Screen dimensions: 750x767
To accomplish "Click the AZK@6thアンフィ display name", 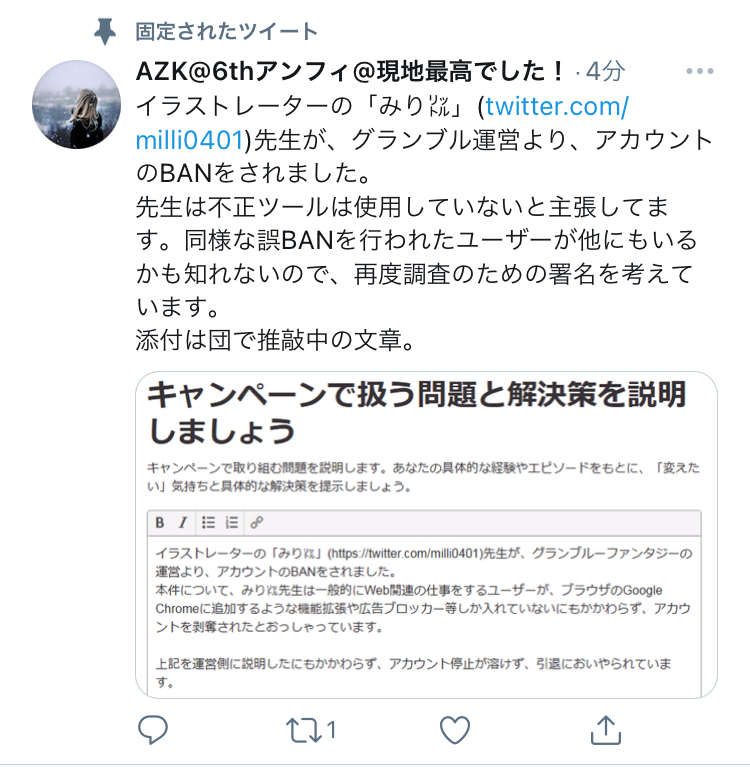I will pyautogui.click(x=350, y=71).
